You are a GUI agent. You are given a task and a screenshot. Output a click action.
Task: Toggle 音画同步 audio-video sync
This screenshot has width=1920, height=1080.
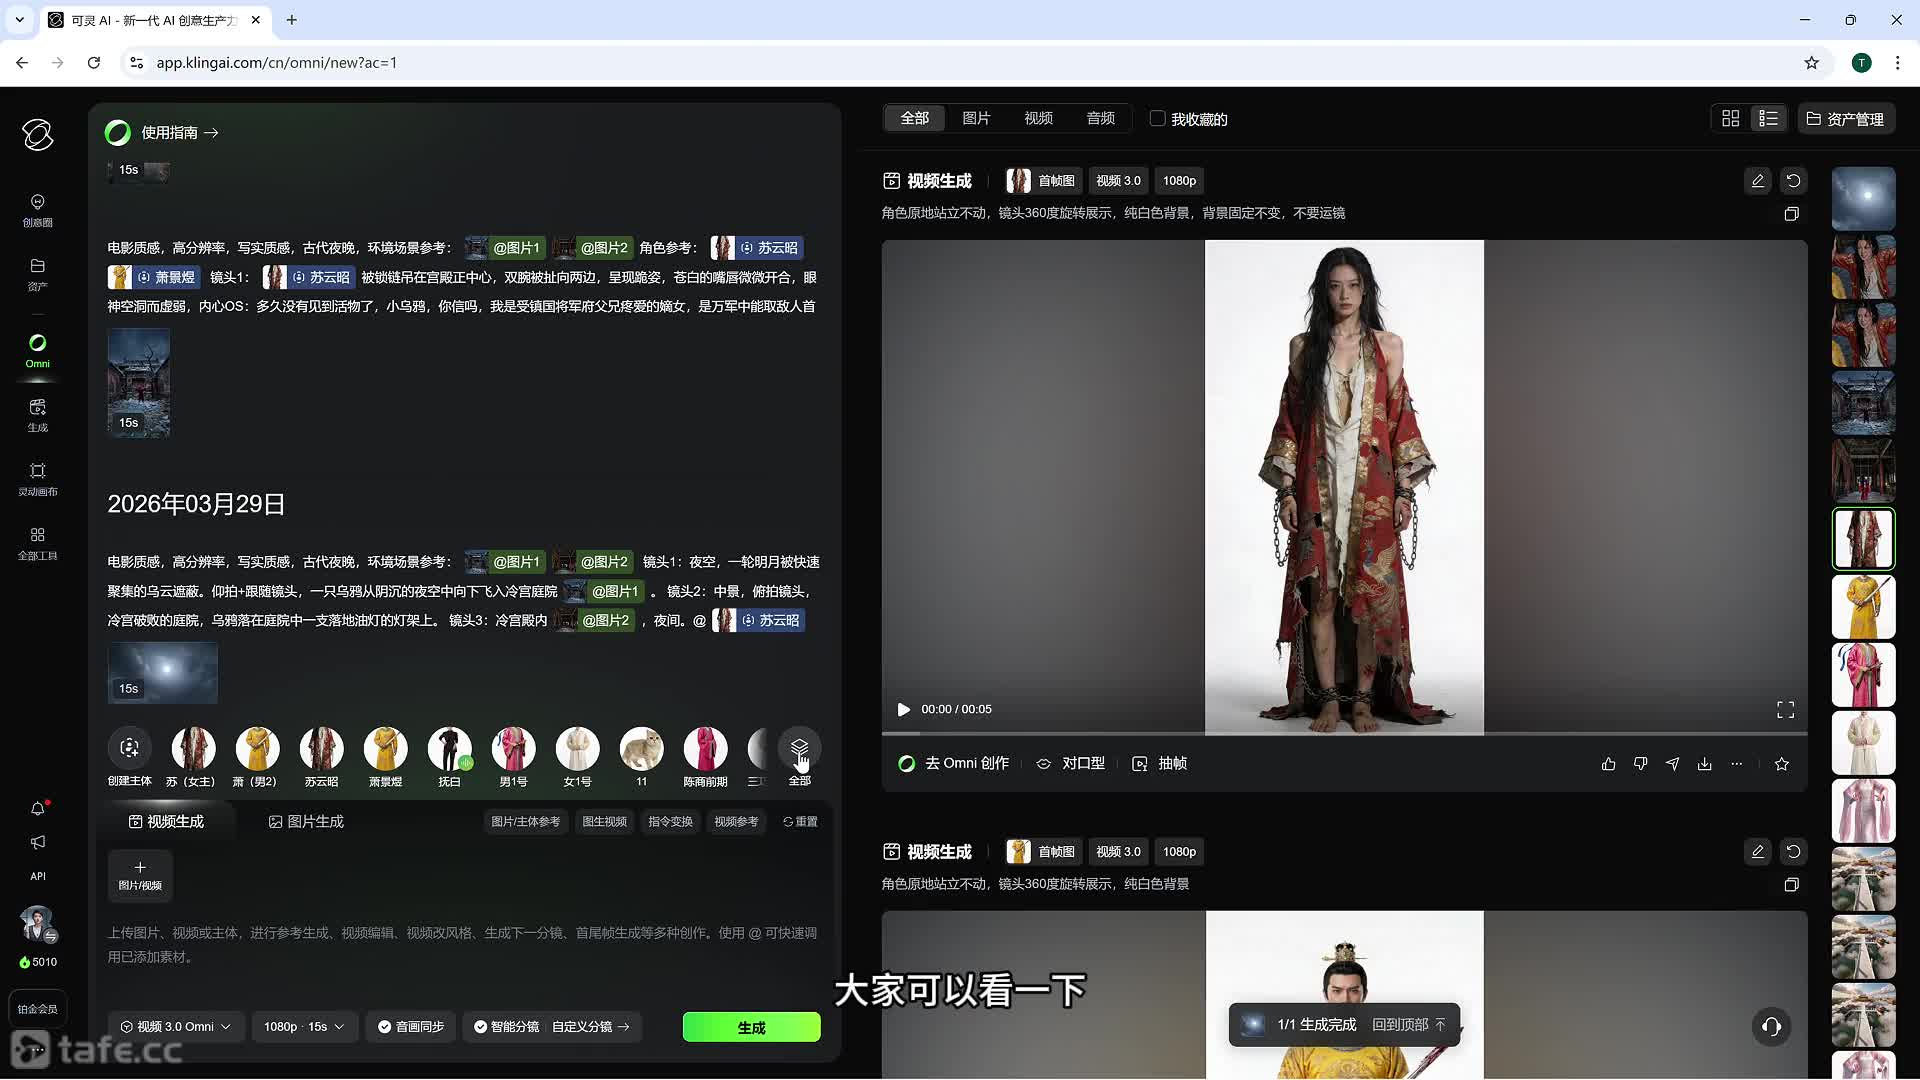[410, 1027]
